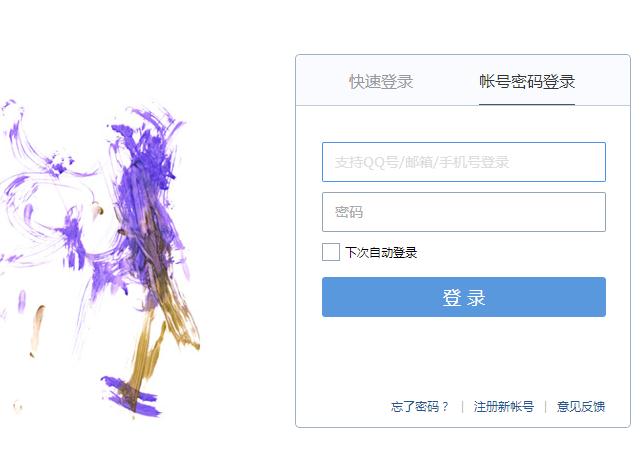Click the 下次自动登录 label text
This screenshot has height=455, width=641.
[x=381, y=252]
